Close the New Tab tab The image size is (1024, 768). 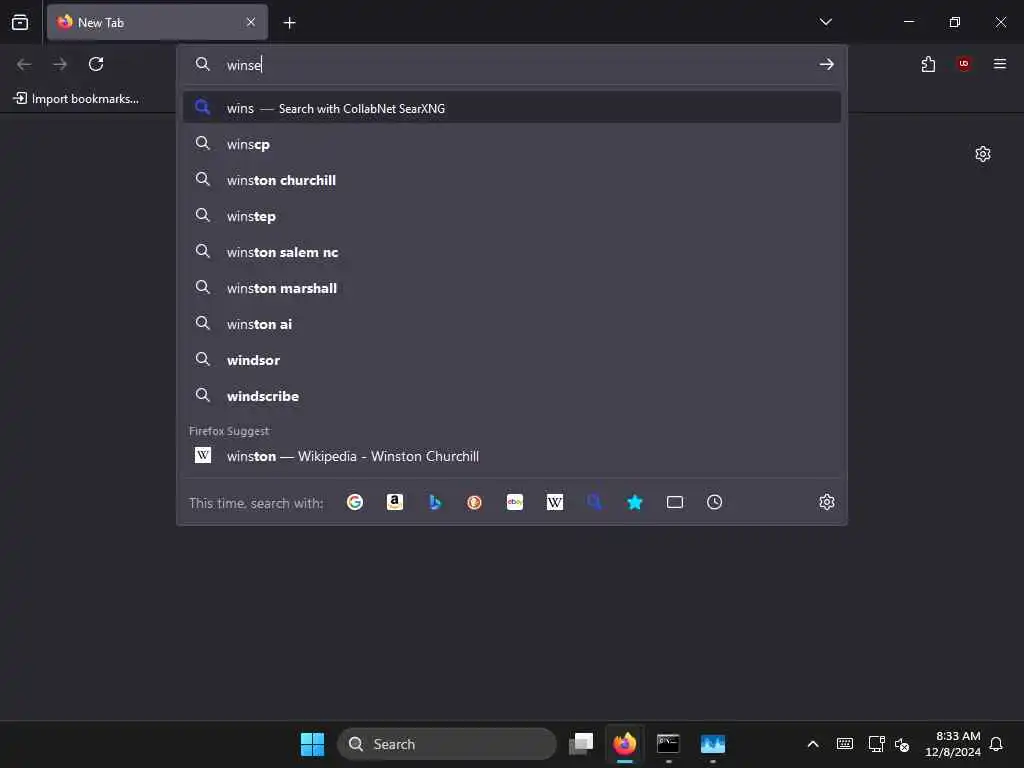251,22
